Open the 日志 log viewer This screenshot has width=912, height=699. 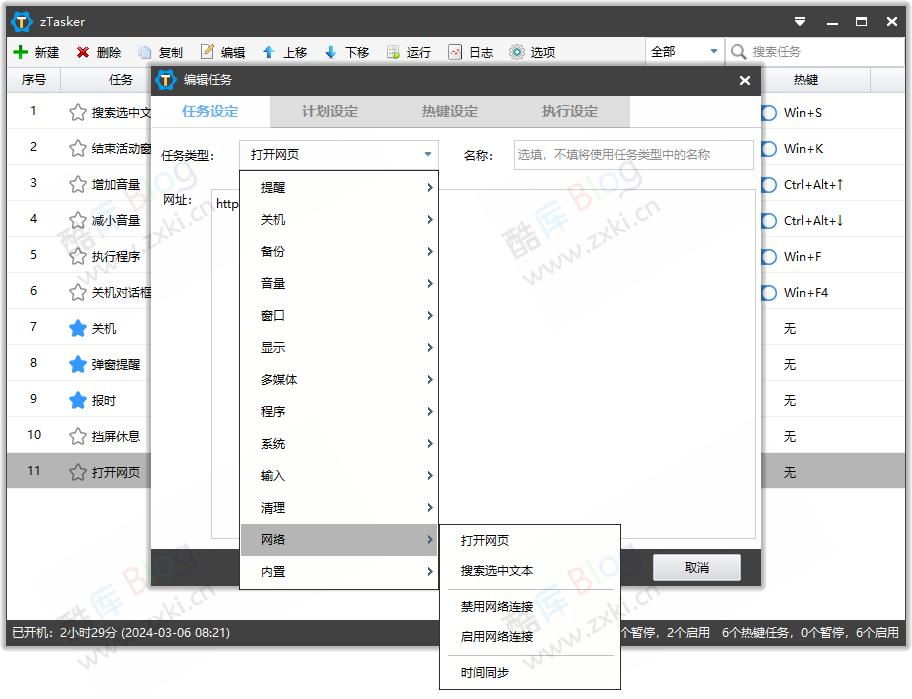click(x=470, y=51)
